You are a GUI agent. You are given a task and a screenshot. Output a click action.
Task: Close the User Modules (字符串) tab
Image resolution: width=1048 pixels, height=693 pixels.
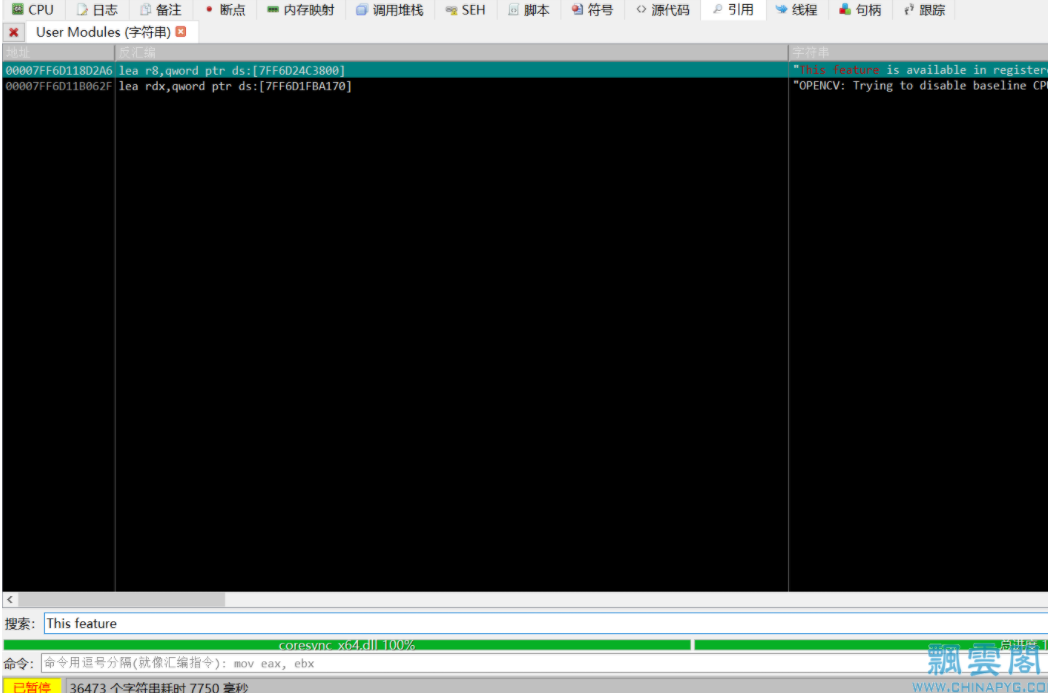181,31
